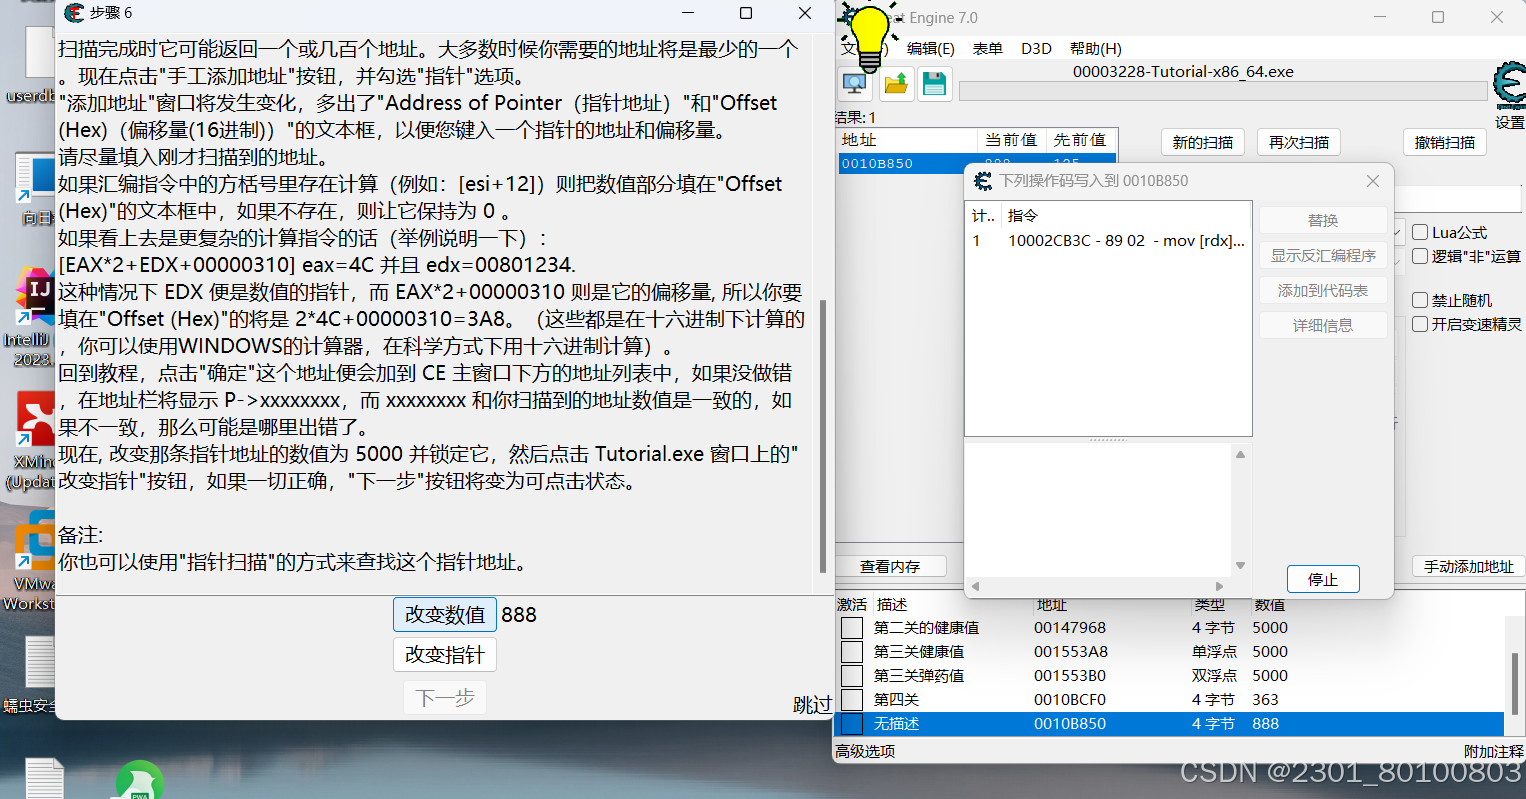The width and height of the screenshot is (1526, 799).
Task: Click the 步骤 6 window title icon
Action: [x=74, y=13]
